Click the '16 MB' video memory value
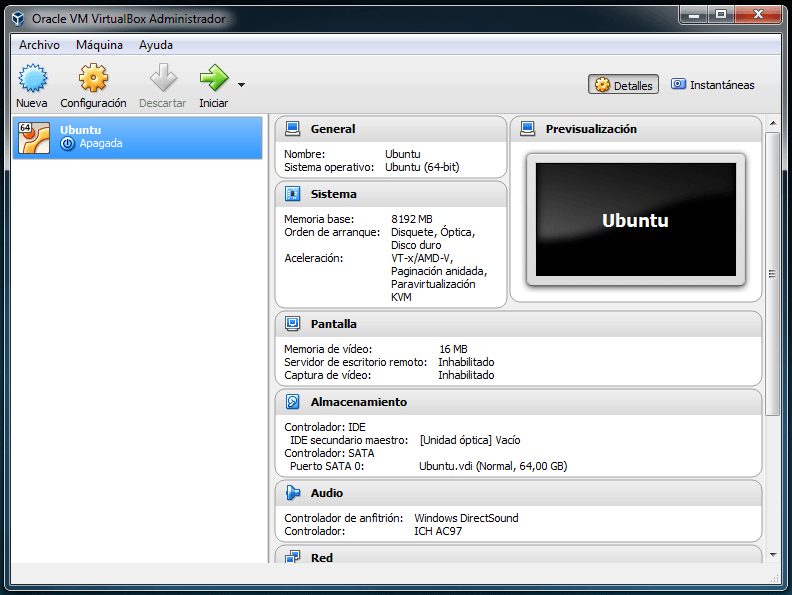Viewport: 792px width, 595px height. 453,349
